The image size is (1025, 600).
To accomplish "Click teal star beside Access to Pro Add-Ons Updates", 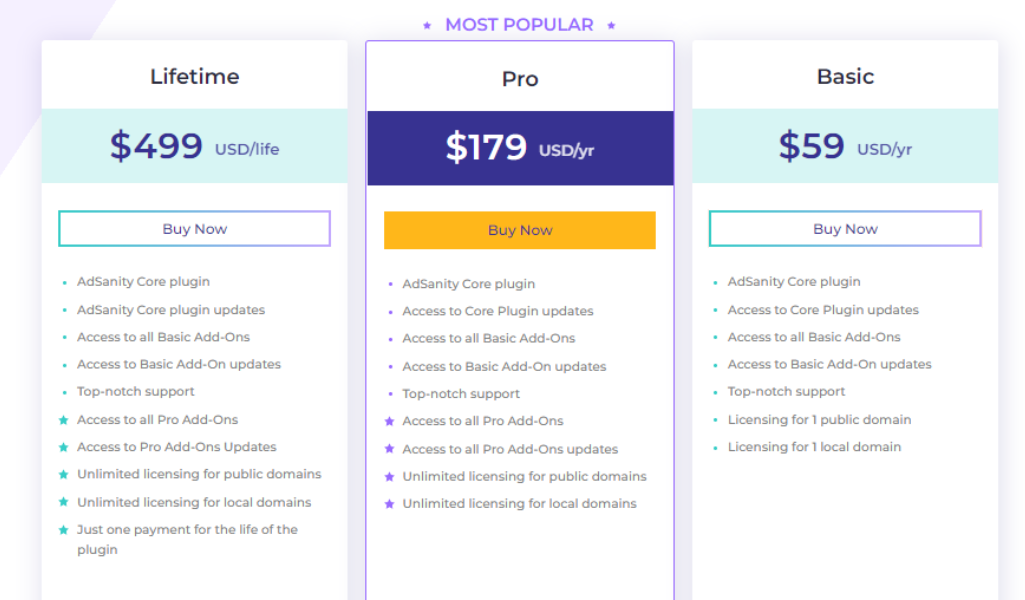I will coord(63,447).
